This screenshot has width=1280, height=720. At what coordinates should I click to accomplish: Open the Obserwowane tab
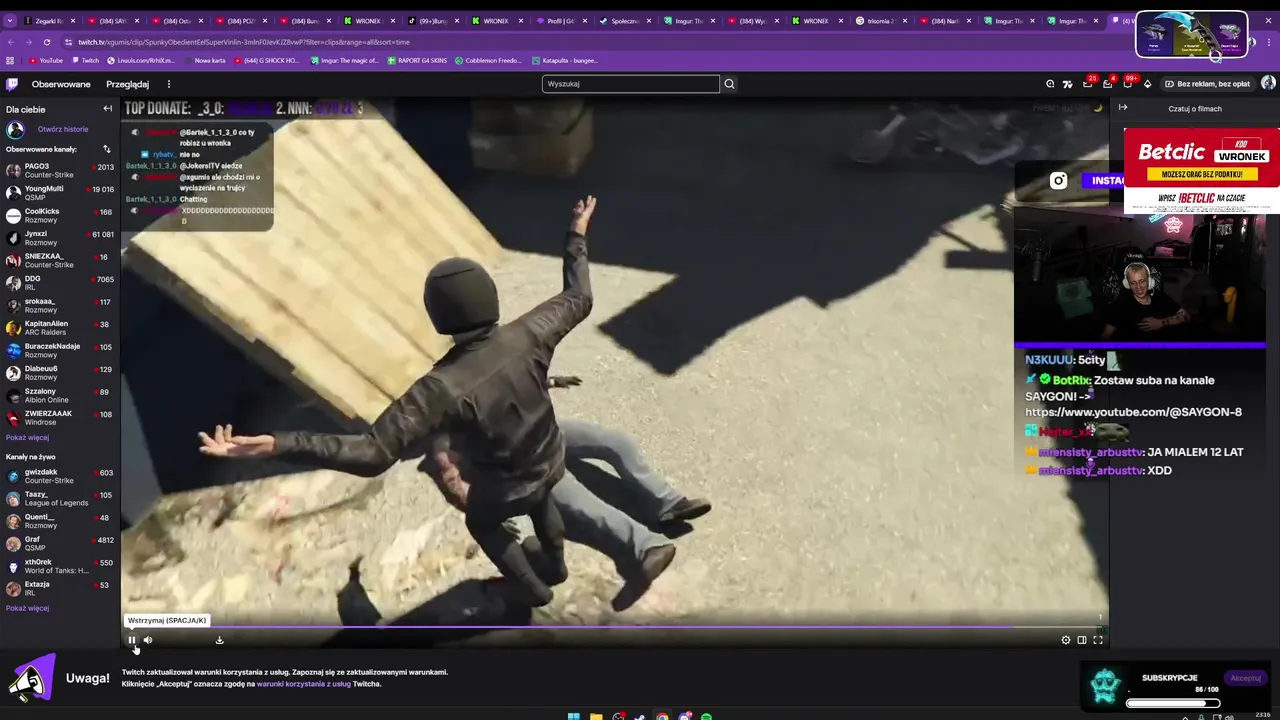[61, 84]
